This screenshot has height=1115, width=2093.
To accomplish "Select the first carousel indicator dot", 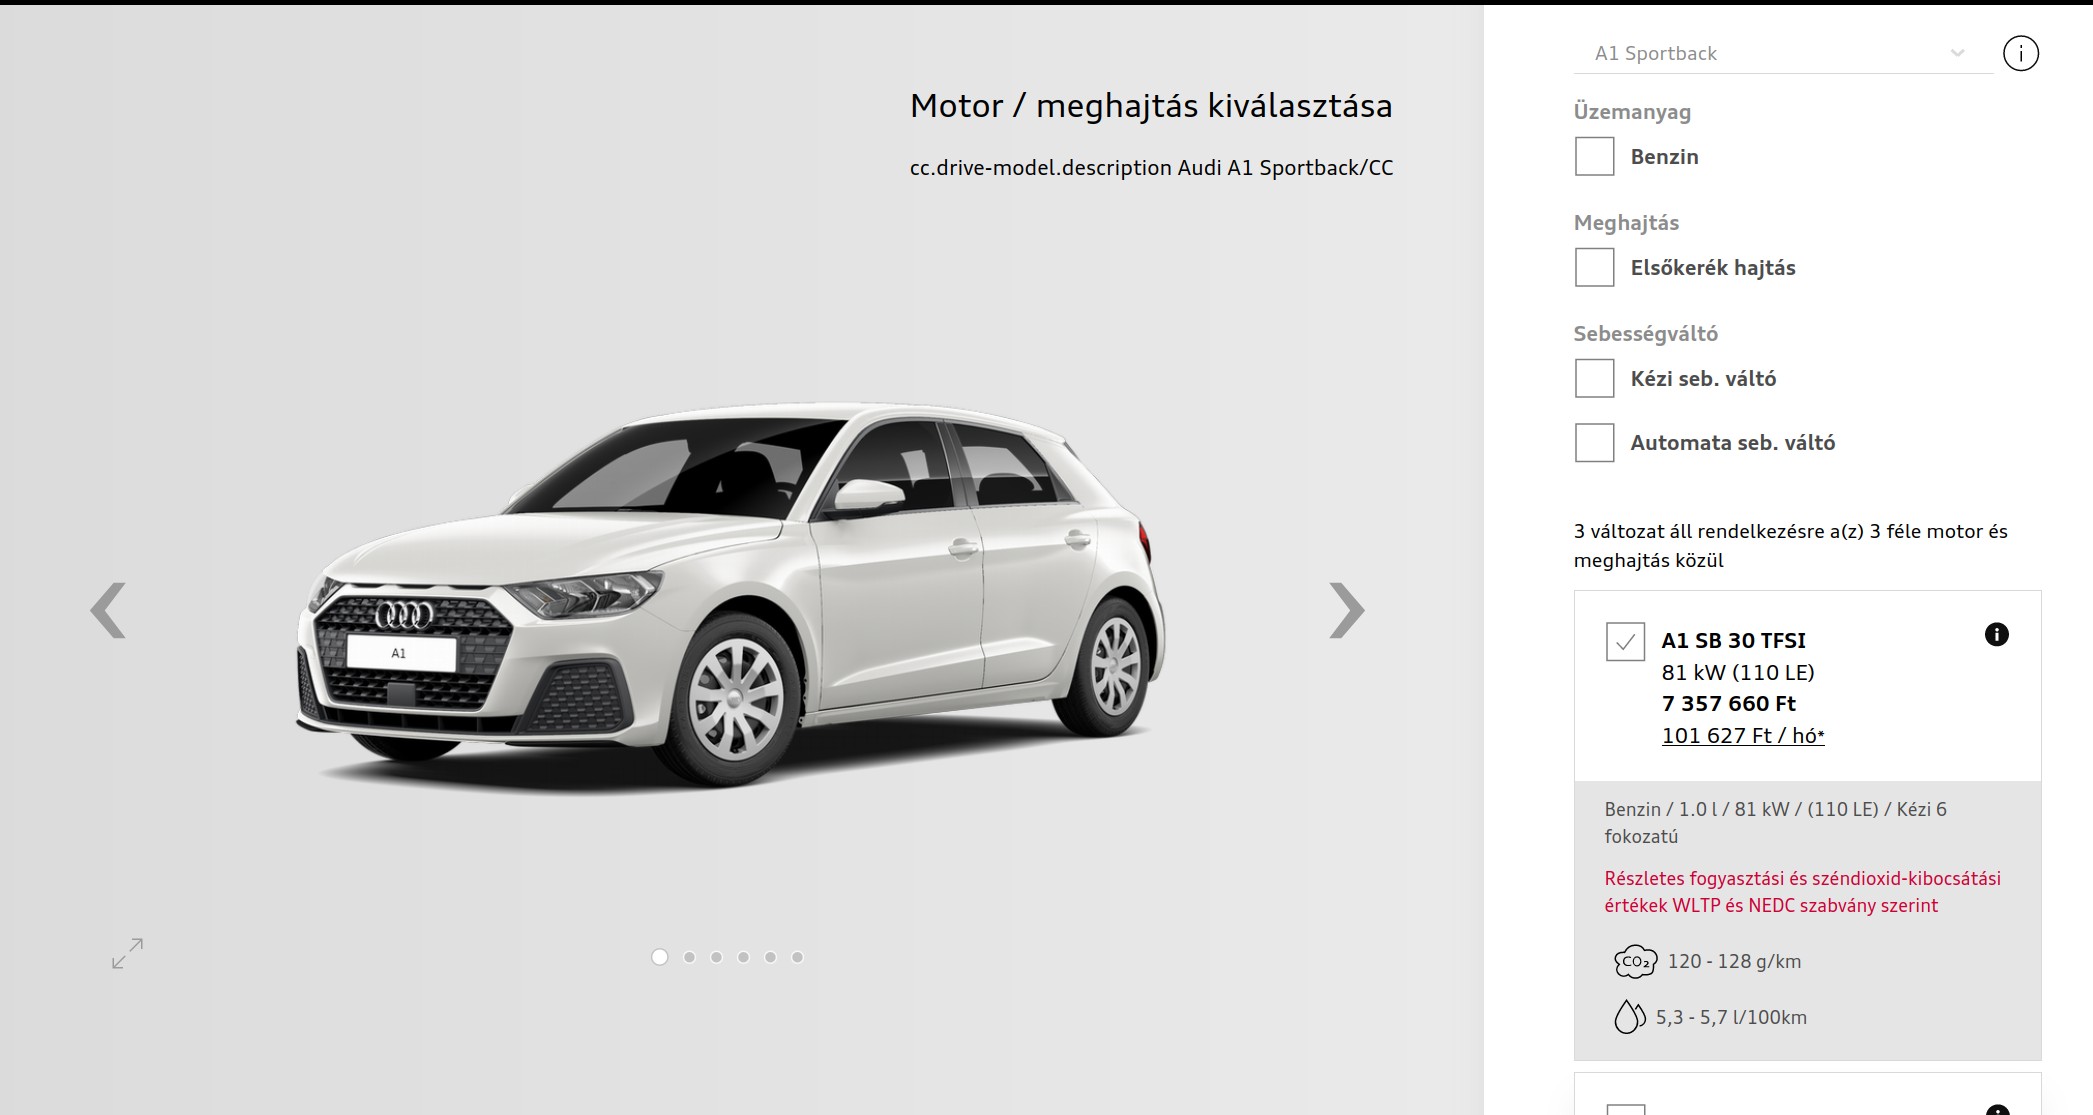I will (659, 957).
